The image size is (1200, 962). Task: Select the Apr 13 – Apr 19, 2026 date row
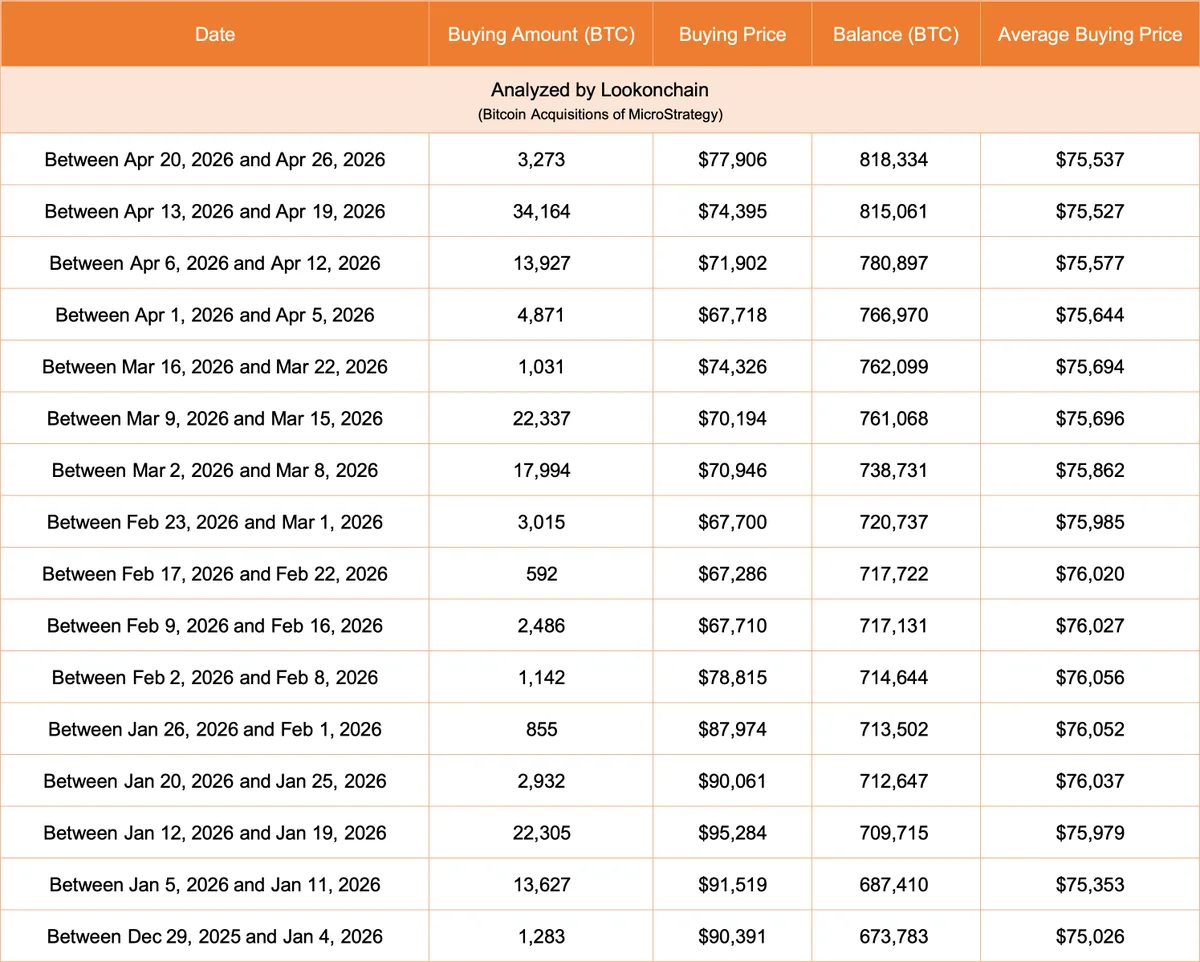pyautogui.click(x=215, y=211)
